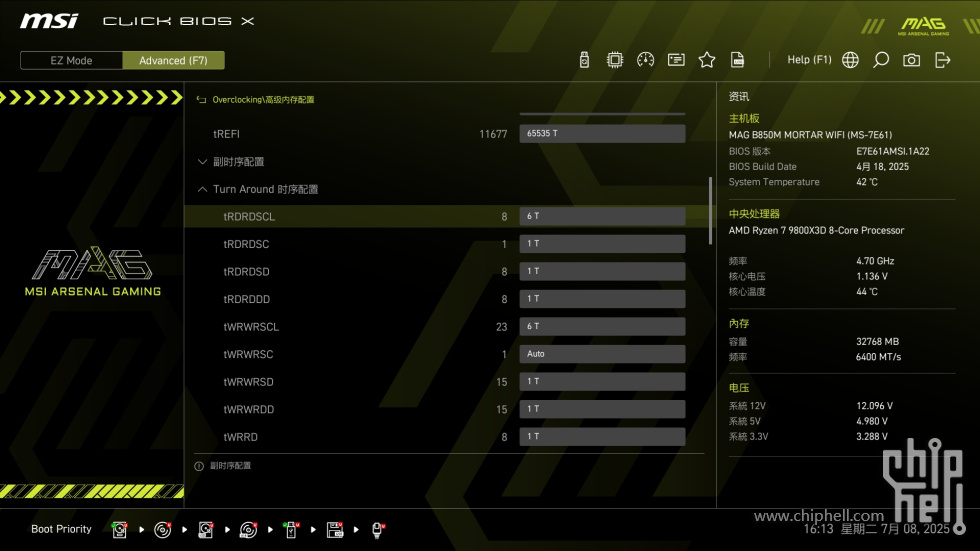Click the 6400 MT/s memory frequency value
Viewport: 980px width, 551px height.
879,357
